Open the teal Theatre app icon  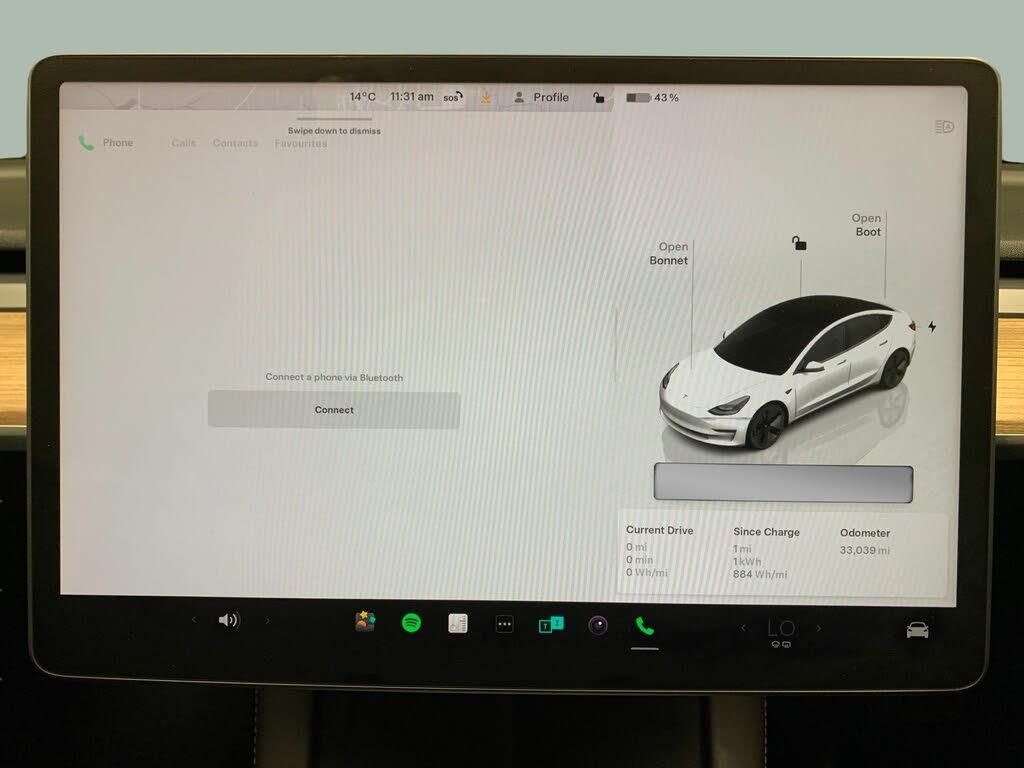(551, 625)
